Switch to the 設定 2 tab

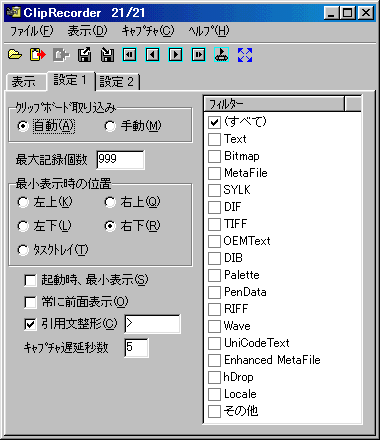[117, 82]
